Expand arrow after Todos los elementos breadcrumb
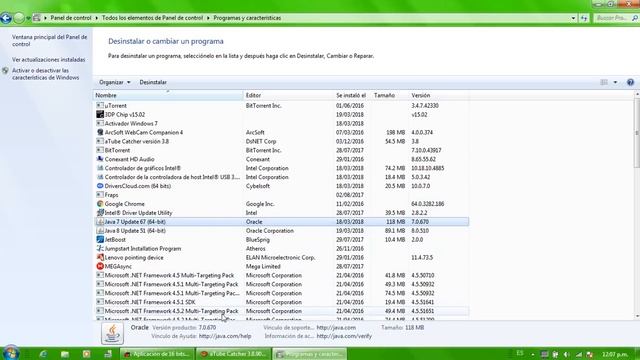The height and width of the screenshot is (360, 640). pos(208,18)
